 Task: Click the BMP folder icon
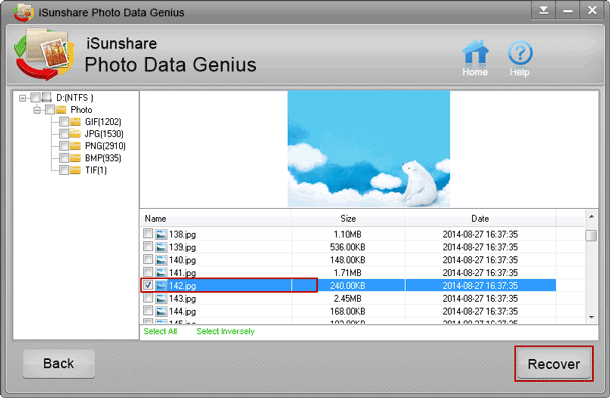tap(75, 158)
